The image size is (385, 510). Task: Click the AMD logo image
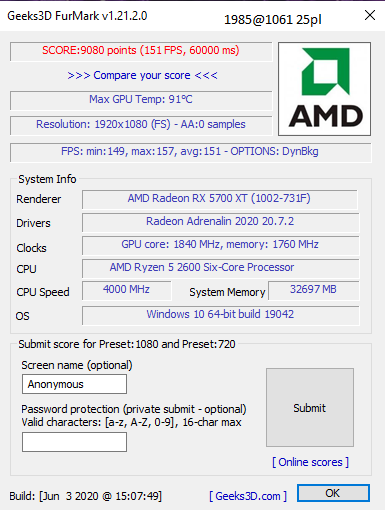[324, 89]
